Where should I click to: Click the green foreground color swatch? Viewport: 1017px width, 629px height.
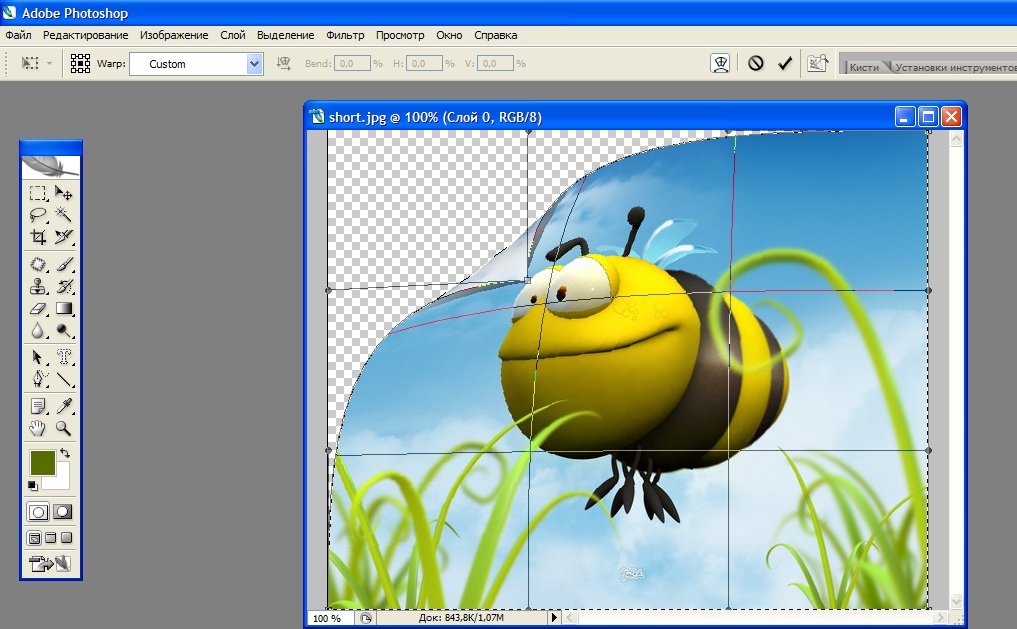coord(42,462)
